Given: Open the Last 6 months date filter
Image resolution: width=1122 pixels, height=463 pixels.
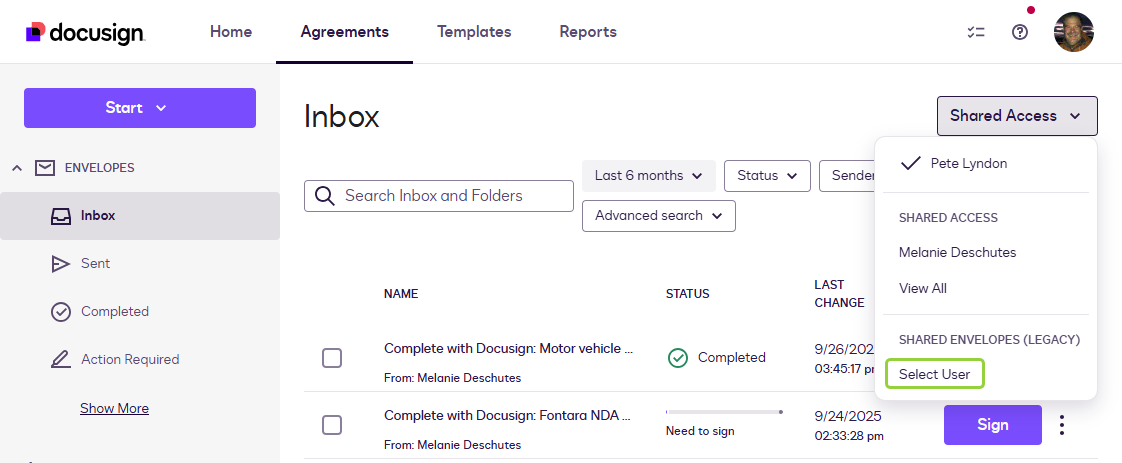Looking at the screenshot, I should [648, 176].
